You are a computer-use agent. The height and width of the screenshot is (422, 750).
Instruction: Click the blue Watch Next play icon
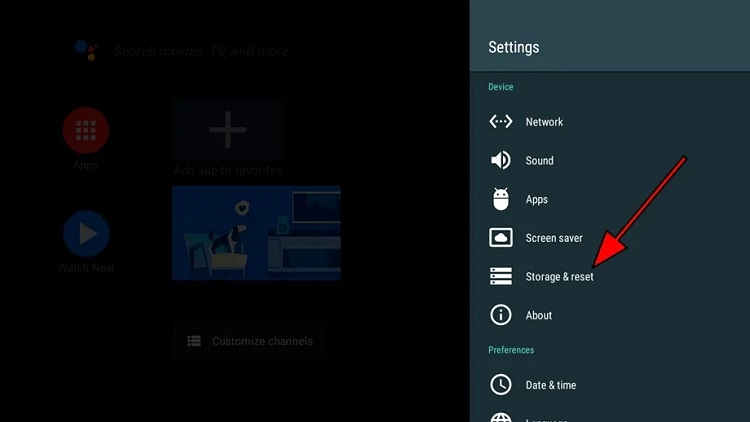[86, 233]
